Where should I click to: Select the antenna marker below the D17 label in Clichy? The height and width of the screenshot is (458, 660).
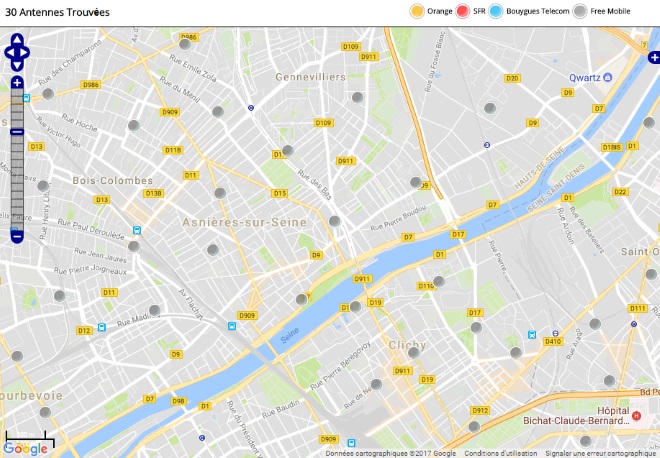click(476, 327)
